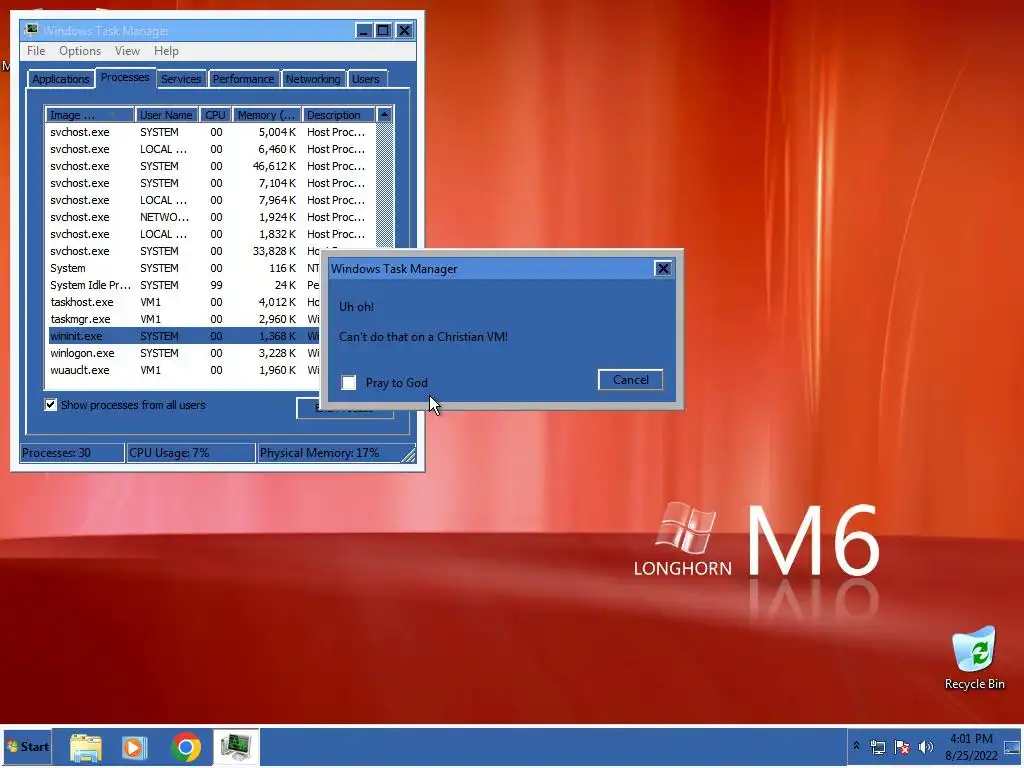Select the wuauclt.exe process
This screenshot has height=768, width=1024.
coord(184,370)
